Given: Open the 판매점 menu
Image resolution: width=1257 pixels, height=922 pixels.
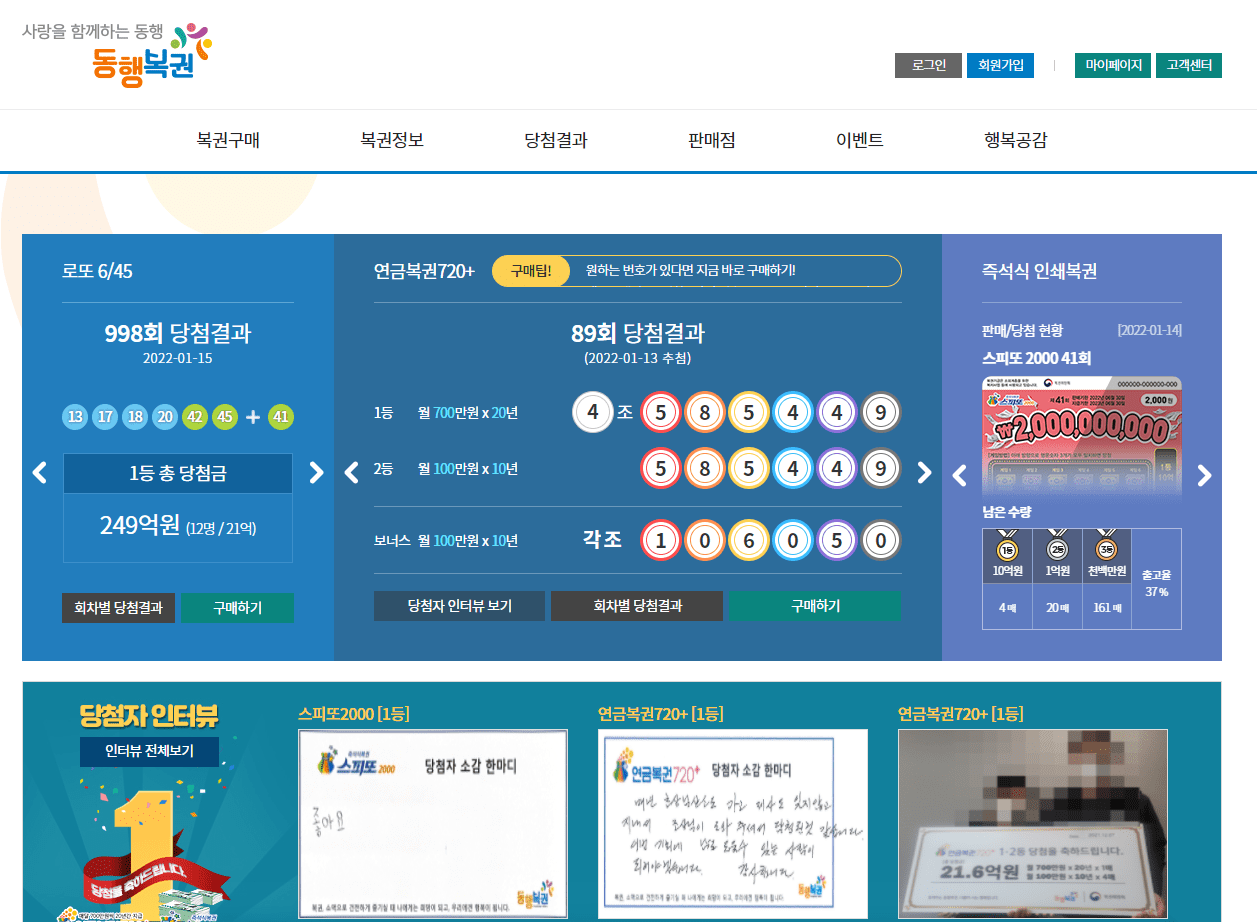Looking at the screenshot, I should point(712,140).
